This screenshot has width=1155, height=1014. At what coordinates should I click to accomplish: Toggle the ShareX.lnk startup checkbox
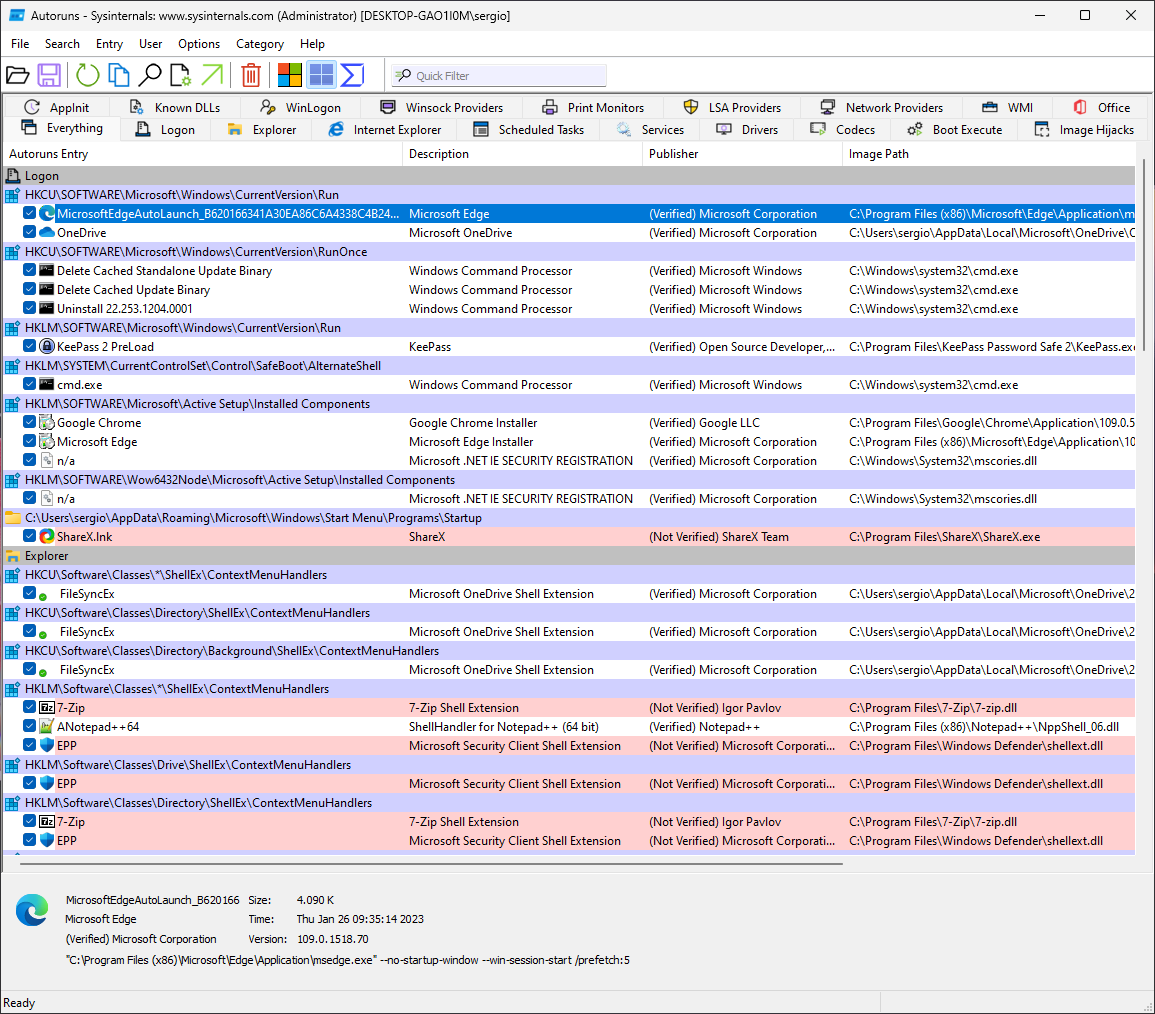click(30, 537)
